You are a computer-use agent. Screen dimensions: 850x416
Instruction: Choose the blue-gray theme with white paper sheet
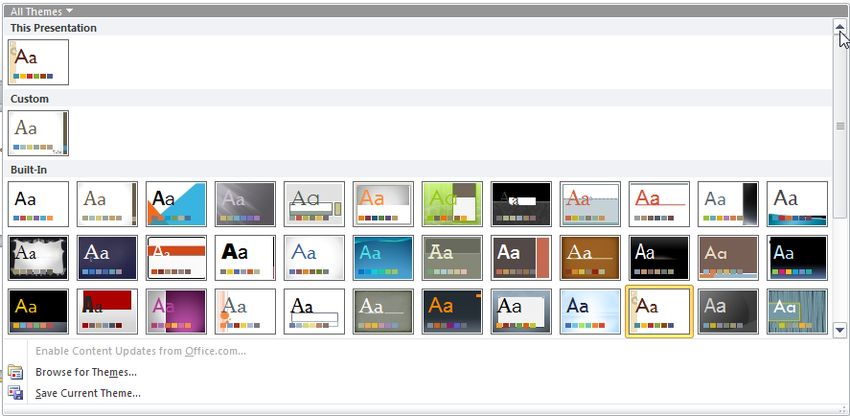[x=521, y=311]
